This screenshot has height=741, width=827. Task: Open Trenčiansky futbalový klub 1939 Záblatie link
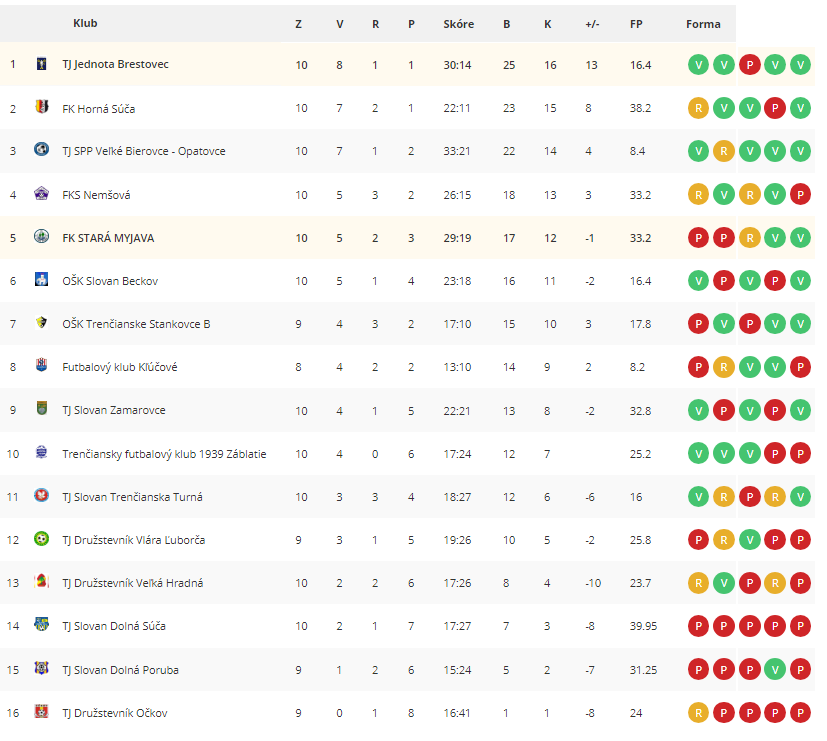[x=164, y=454]
